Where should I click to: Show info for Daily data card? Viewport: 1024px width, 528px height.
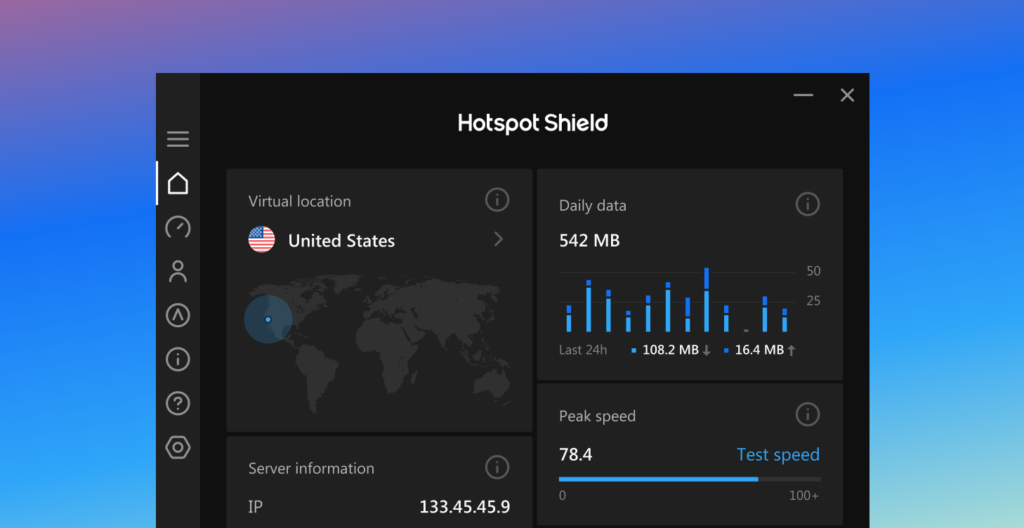pos(807,205)
